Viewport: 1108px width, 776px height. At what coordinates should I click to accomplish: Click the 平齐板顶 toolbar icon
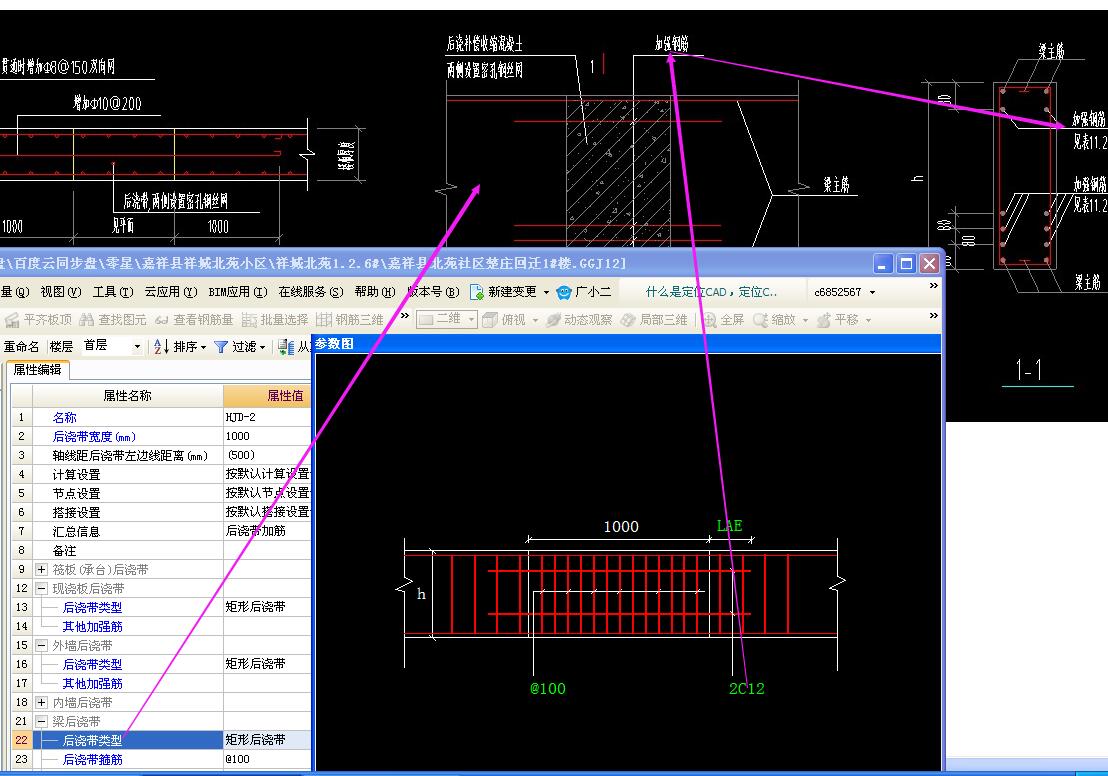11,320
